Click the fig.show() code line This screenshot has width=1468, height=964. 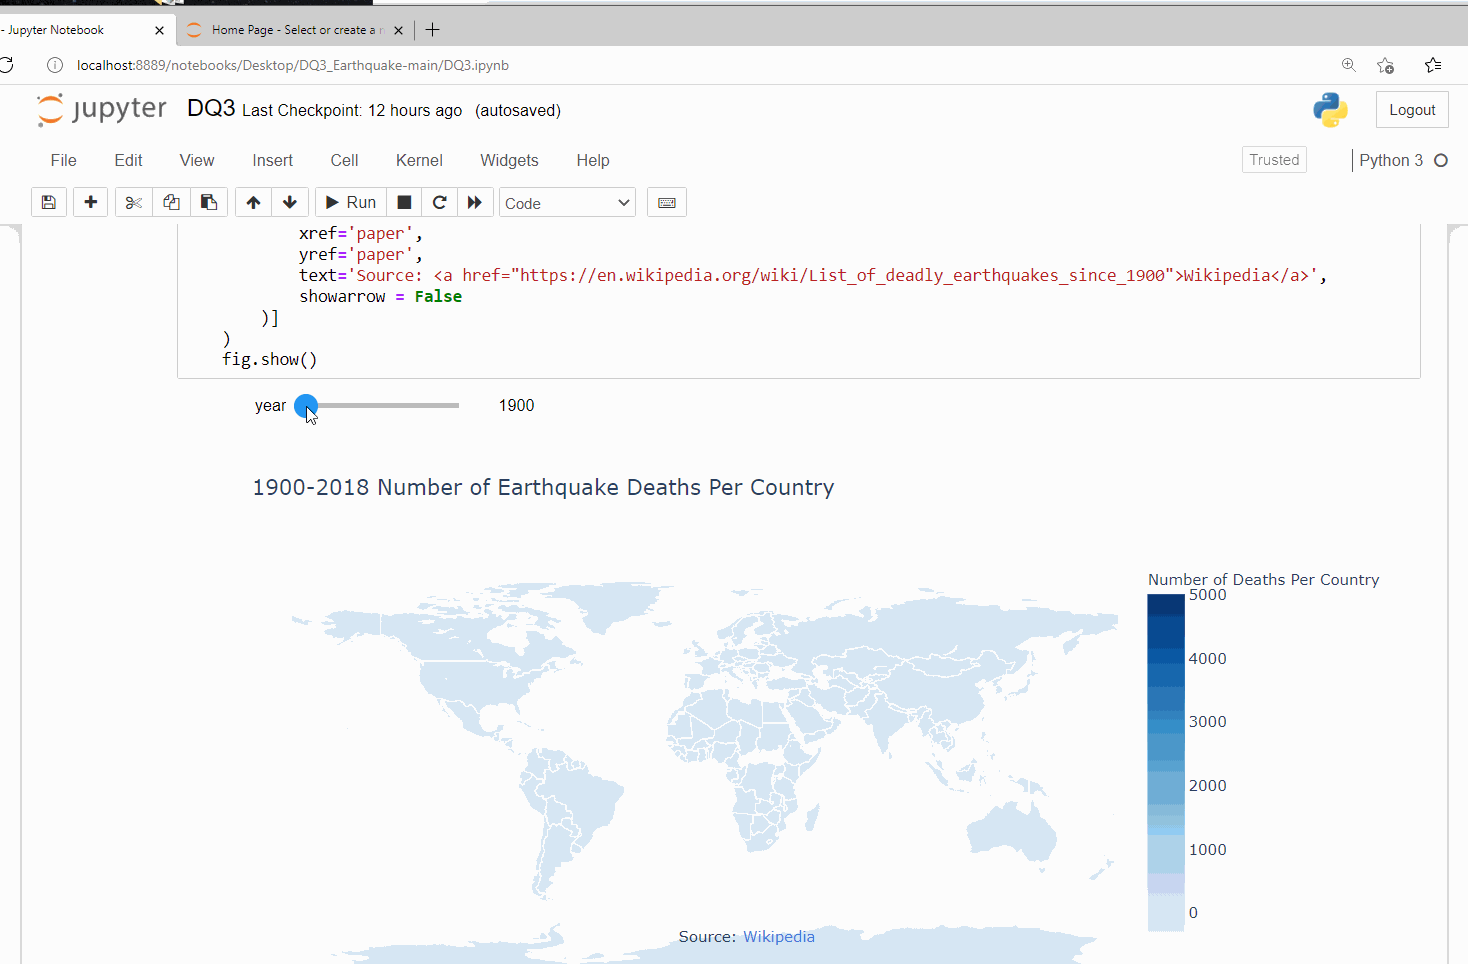tap(269, 359)
